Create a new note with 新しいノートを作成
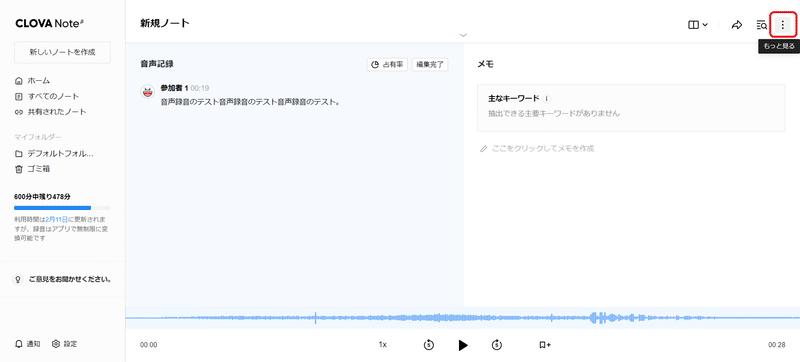 (62, 52)
